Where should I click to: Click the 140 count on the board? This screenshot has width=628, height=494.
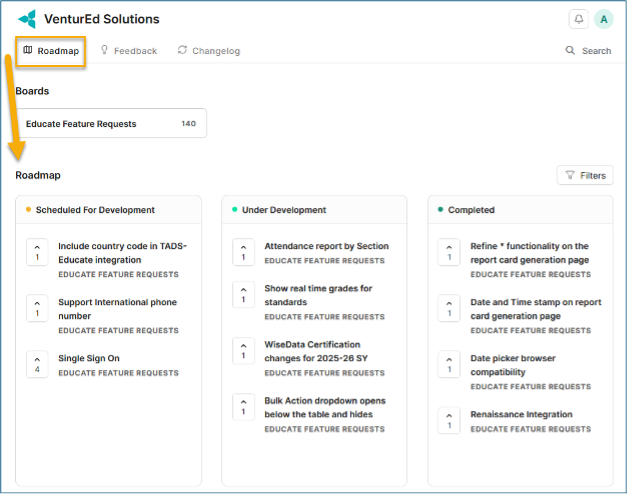188,123
